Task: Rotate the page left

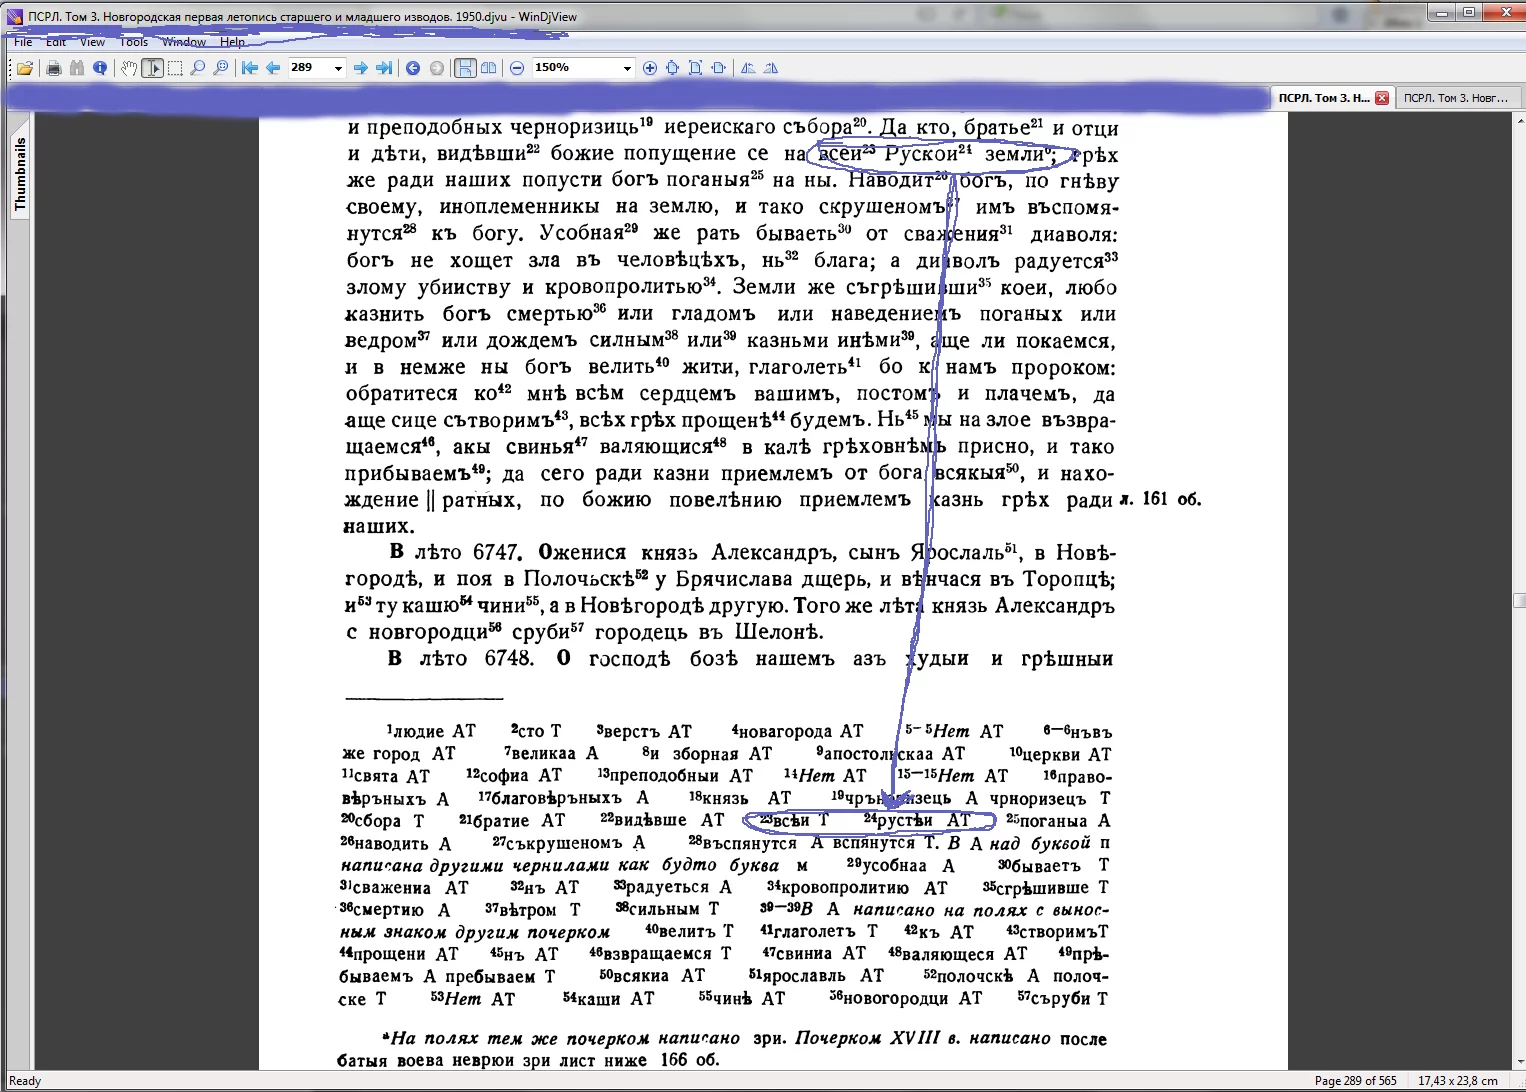Action: click(x=748, y=68)
